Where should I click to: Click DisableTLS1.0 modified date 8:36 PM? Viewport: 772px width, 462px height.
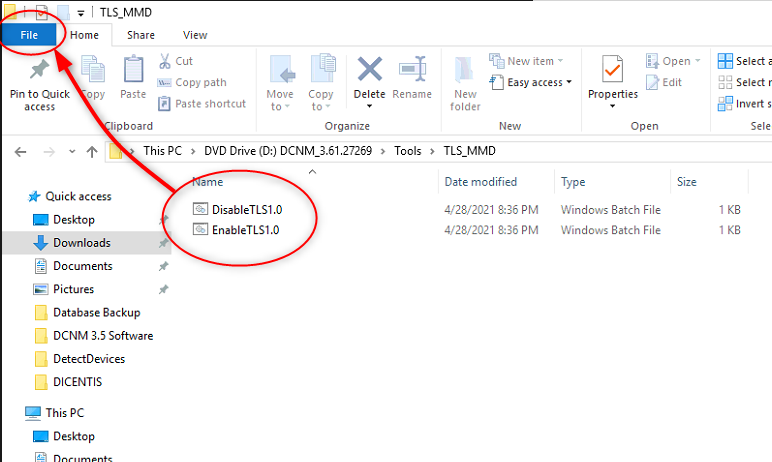pyautogui.click(x=491, y=209)
